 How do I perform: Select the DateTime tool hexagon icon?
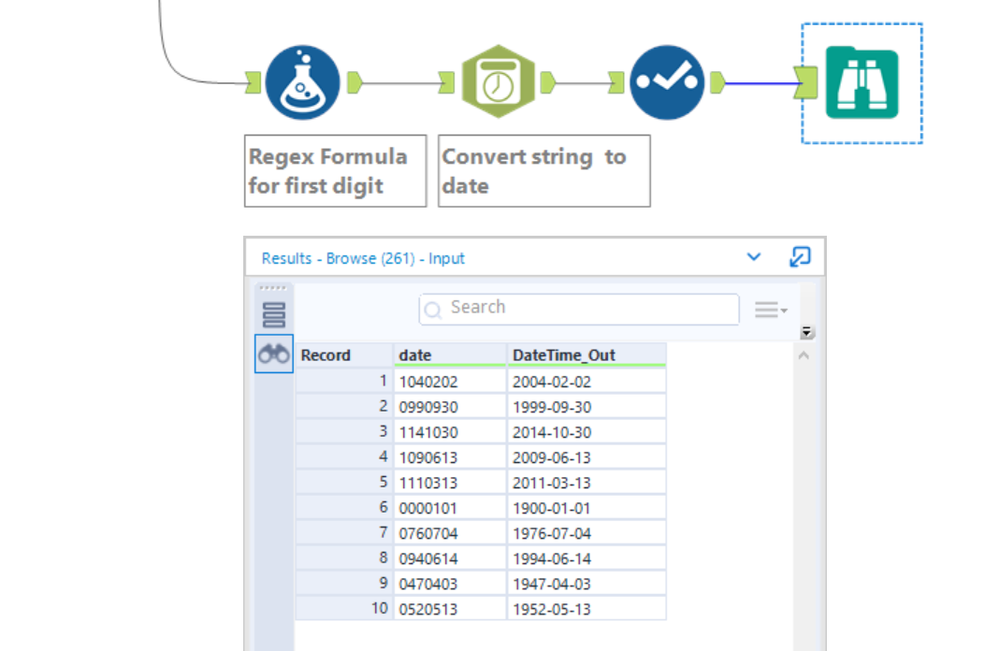(498, 82)
